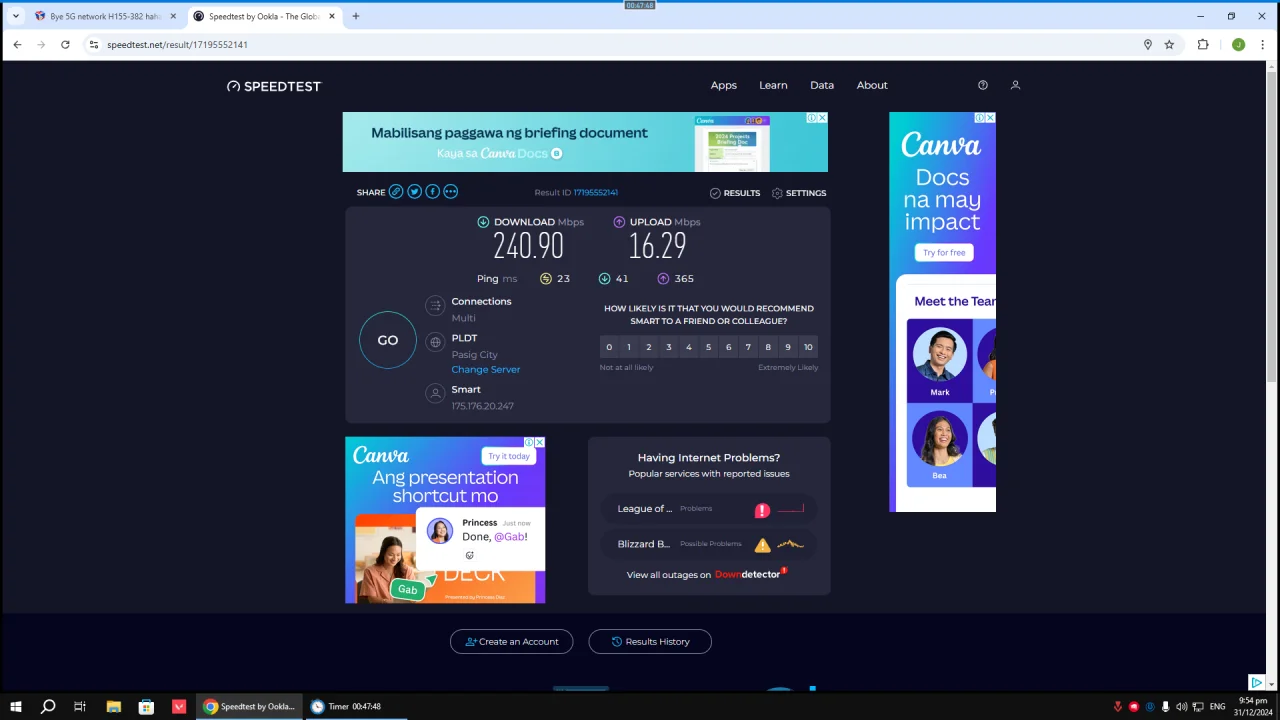Open a new browser tab
Viewport: 1280px width, 720px height.
(355, 16)
